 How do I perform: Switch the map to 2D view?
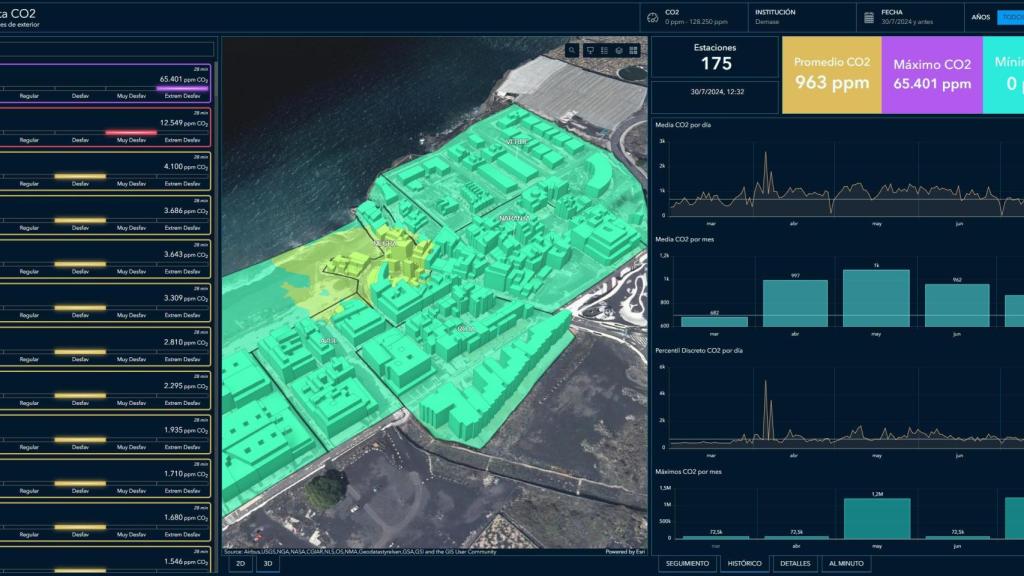tap(239, 563)
